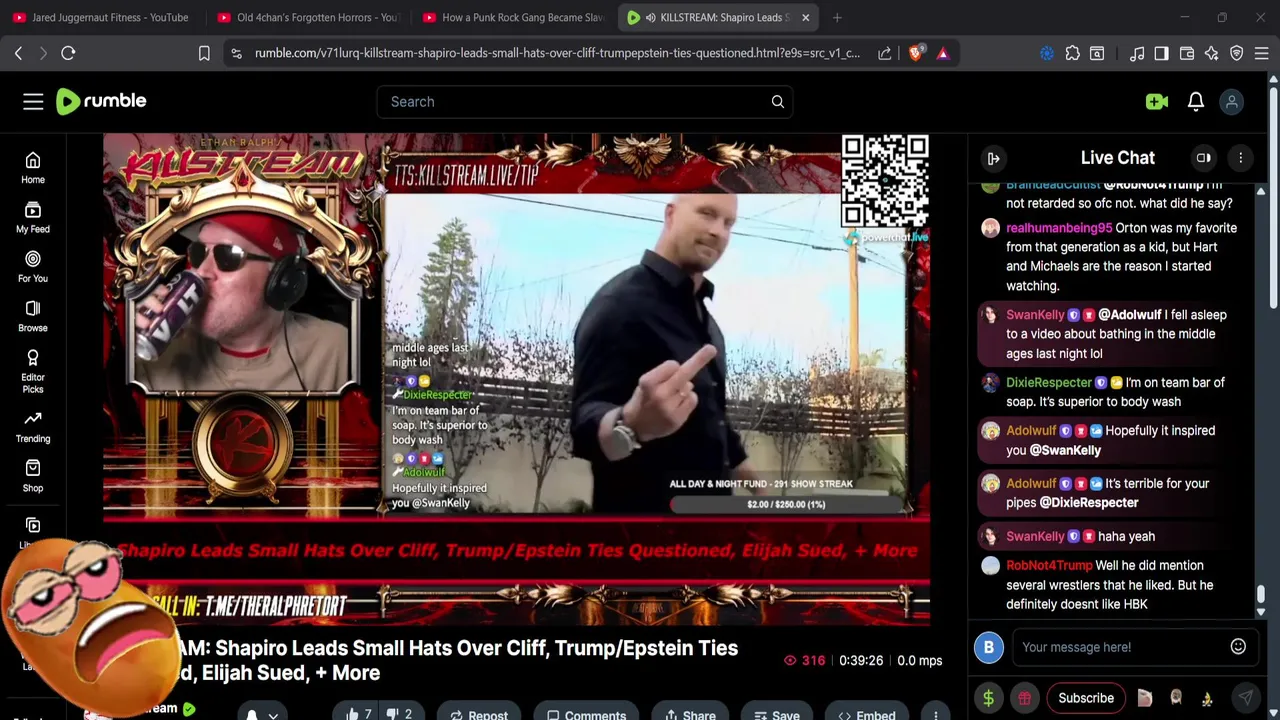
Task: Open the user profile avatar menu
Action: tap(1232, 101)
